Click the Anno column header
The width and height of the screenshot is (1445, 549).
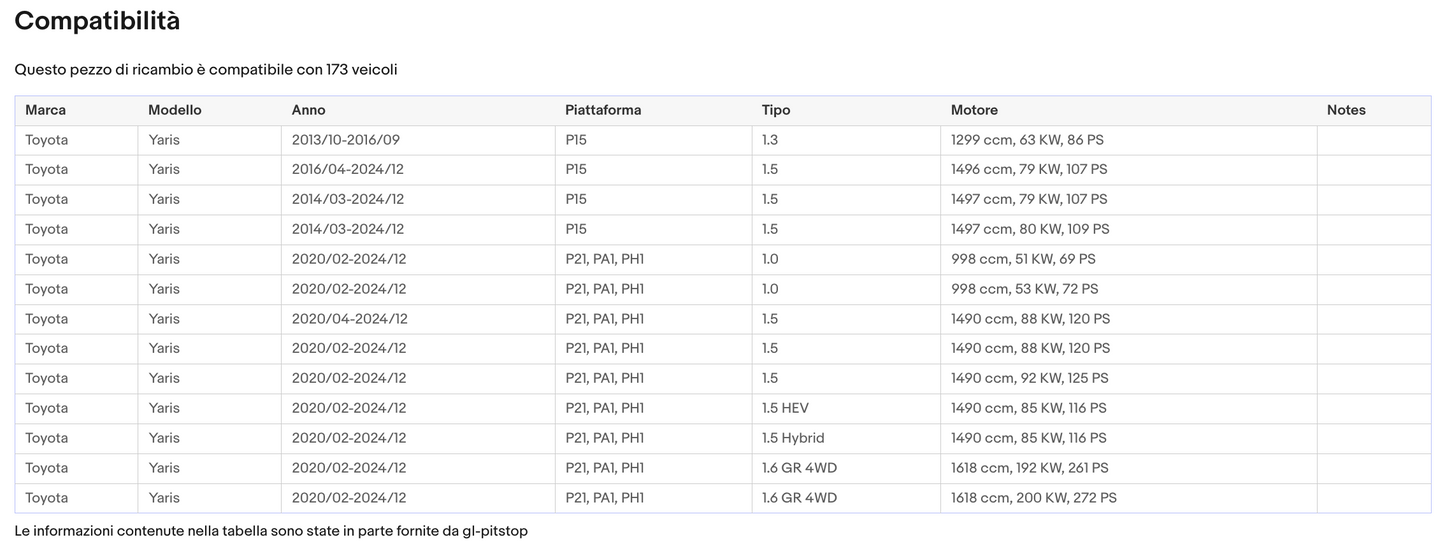click(x=309, y=110)
